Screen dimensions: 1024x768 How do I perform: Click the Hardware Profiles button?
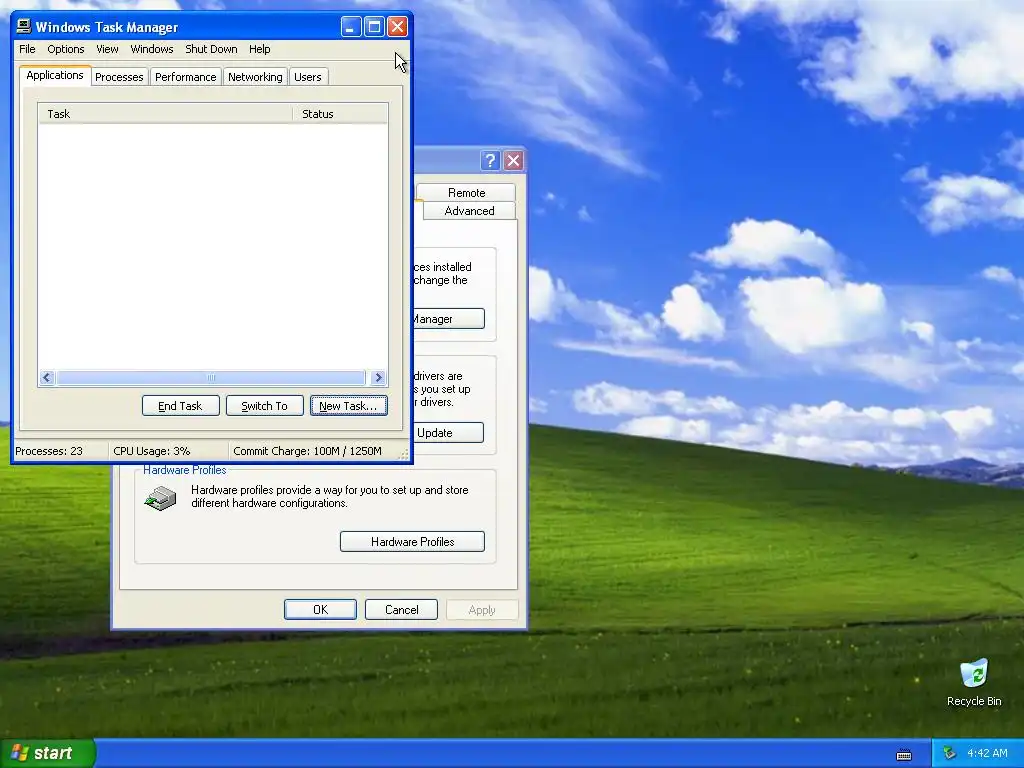point(412,541)
